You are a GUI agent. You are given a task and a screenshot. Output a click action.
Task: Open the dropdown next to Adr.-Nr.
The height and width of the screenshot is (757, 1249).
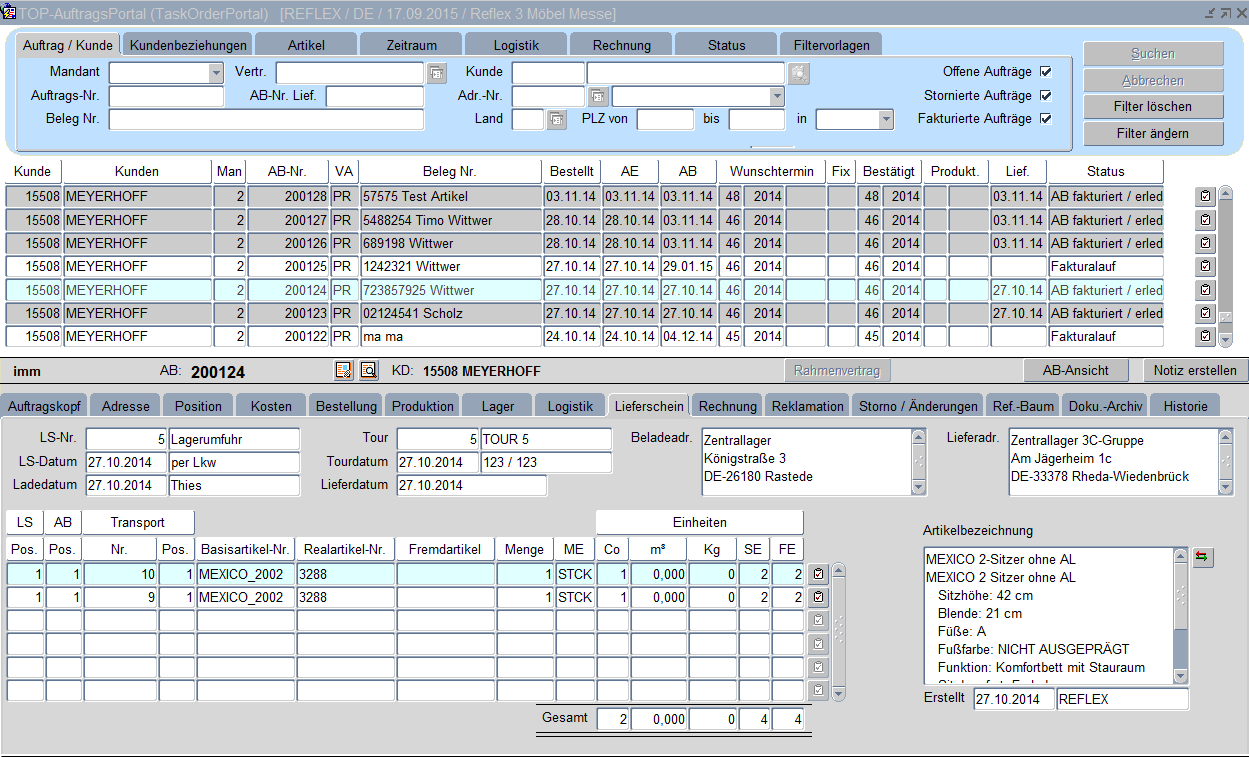776,96
